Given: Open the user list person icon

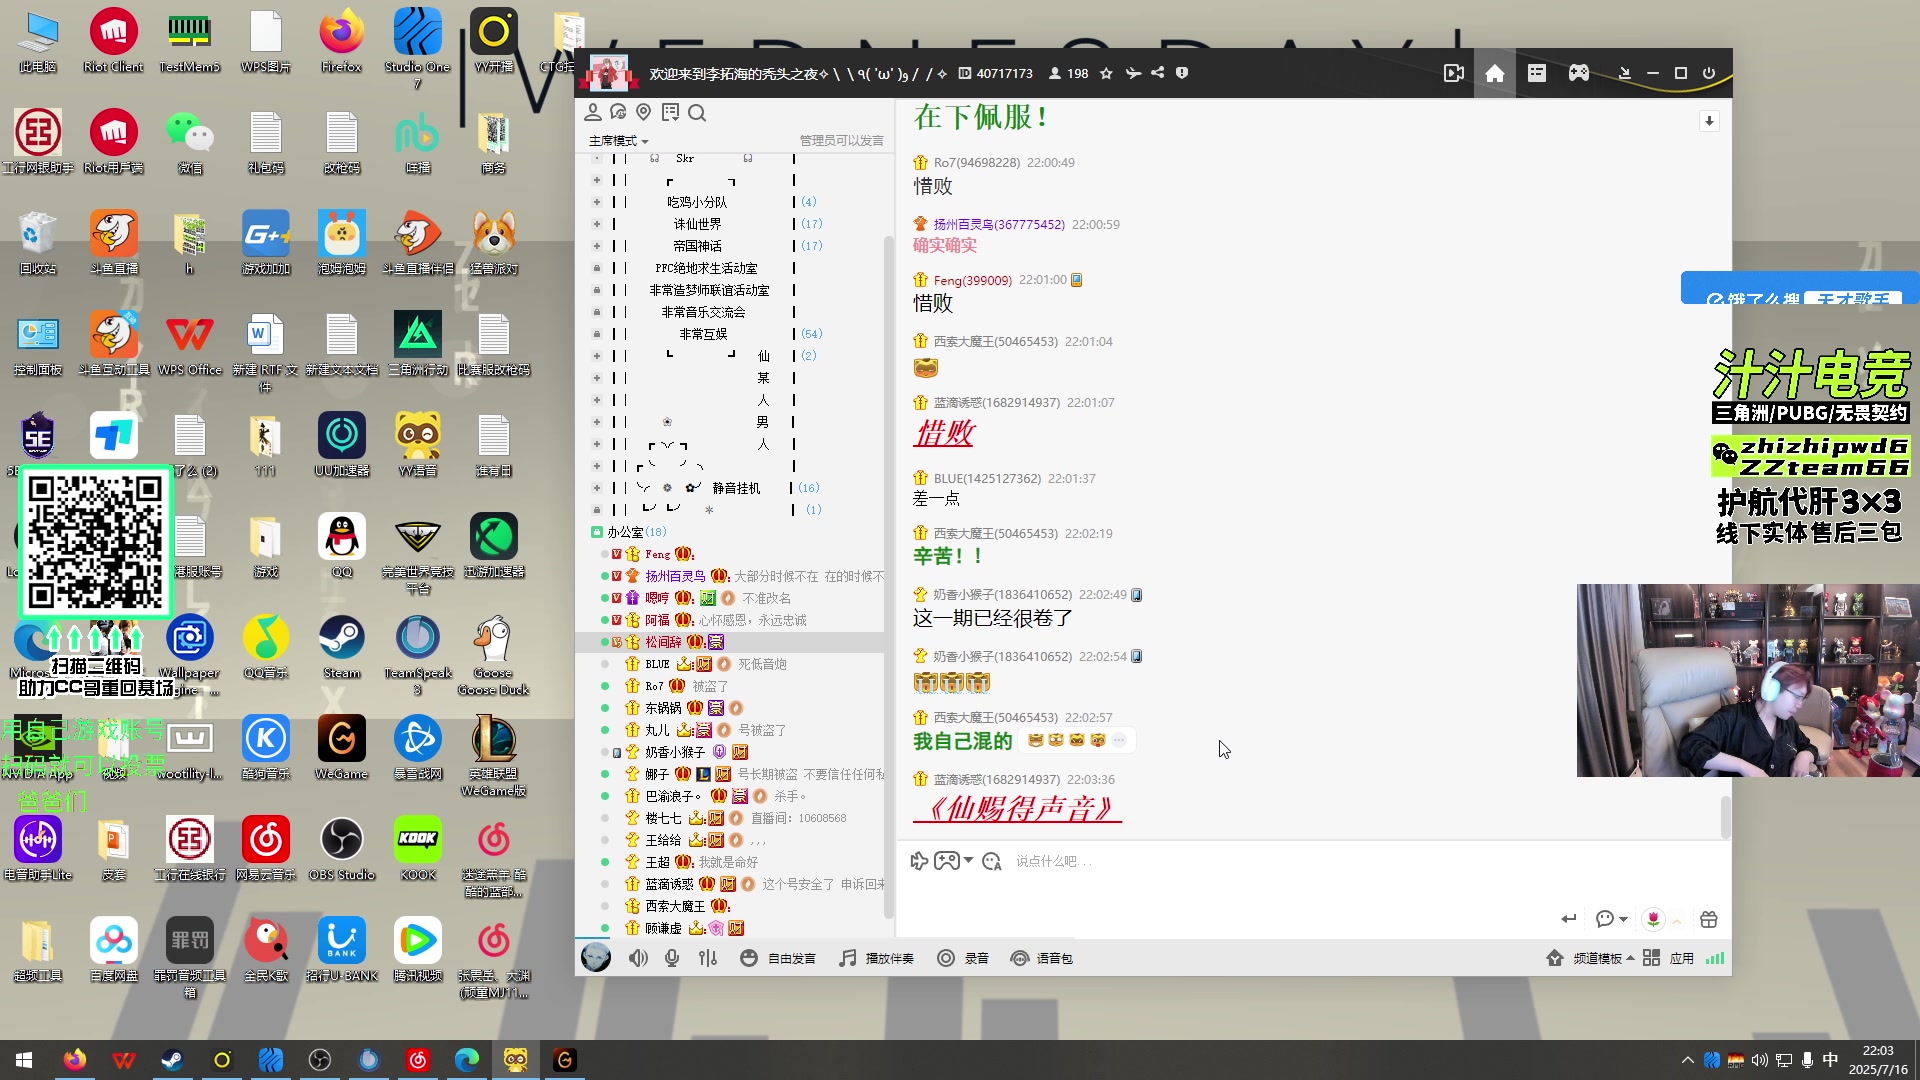Looking at the screenshot, I should [x=593, y=112].
